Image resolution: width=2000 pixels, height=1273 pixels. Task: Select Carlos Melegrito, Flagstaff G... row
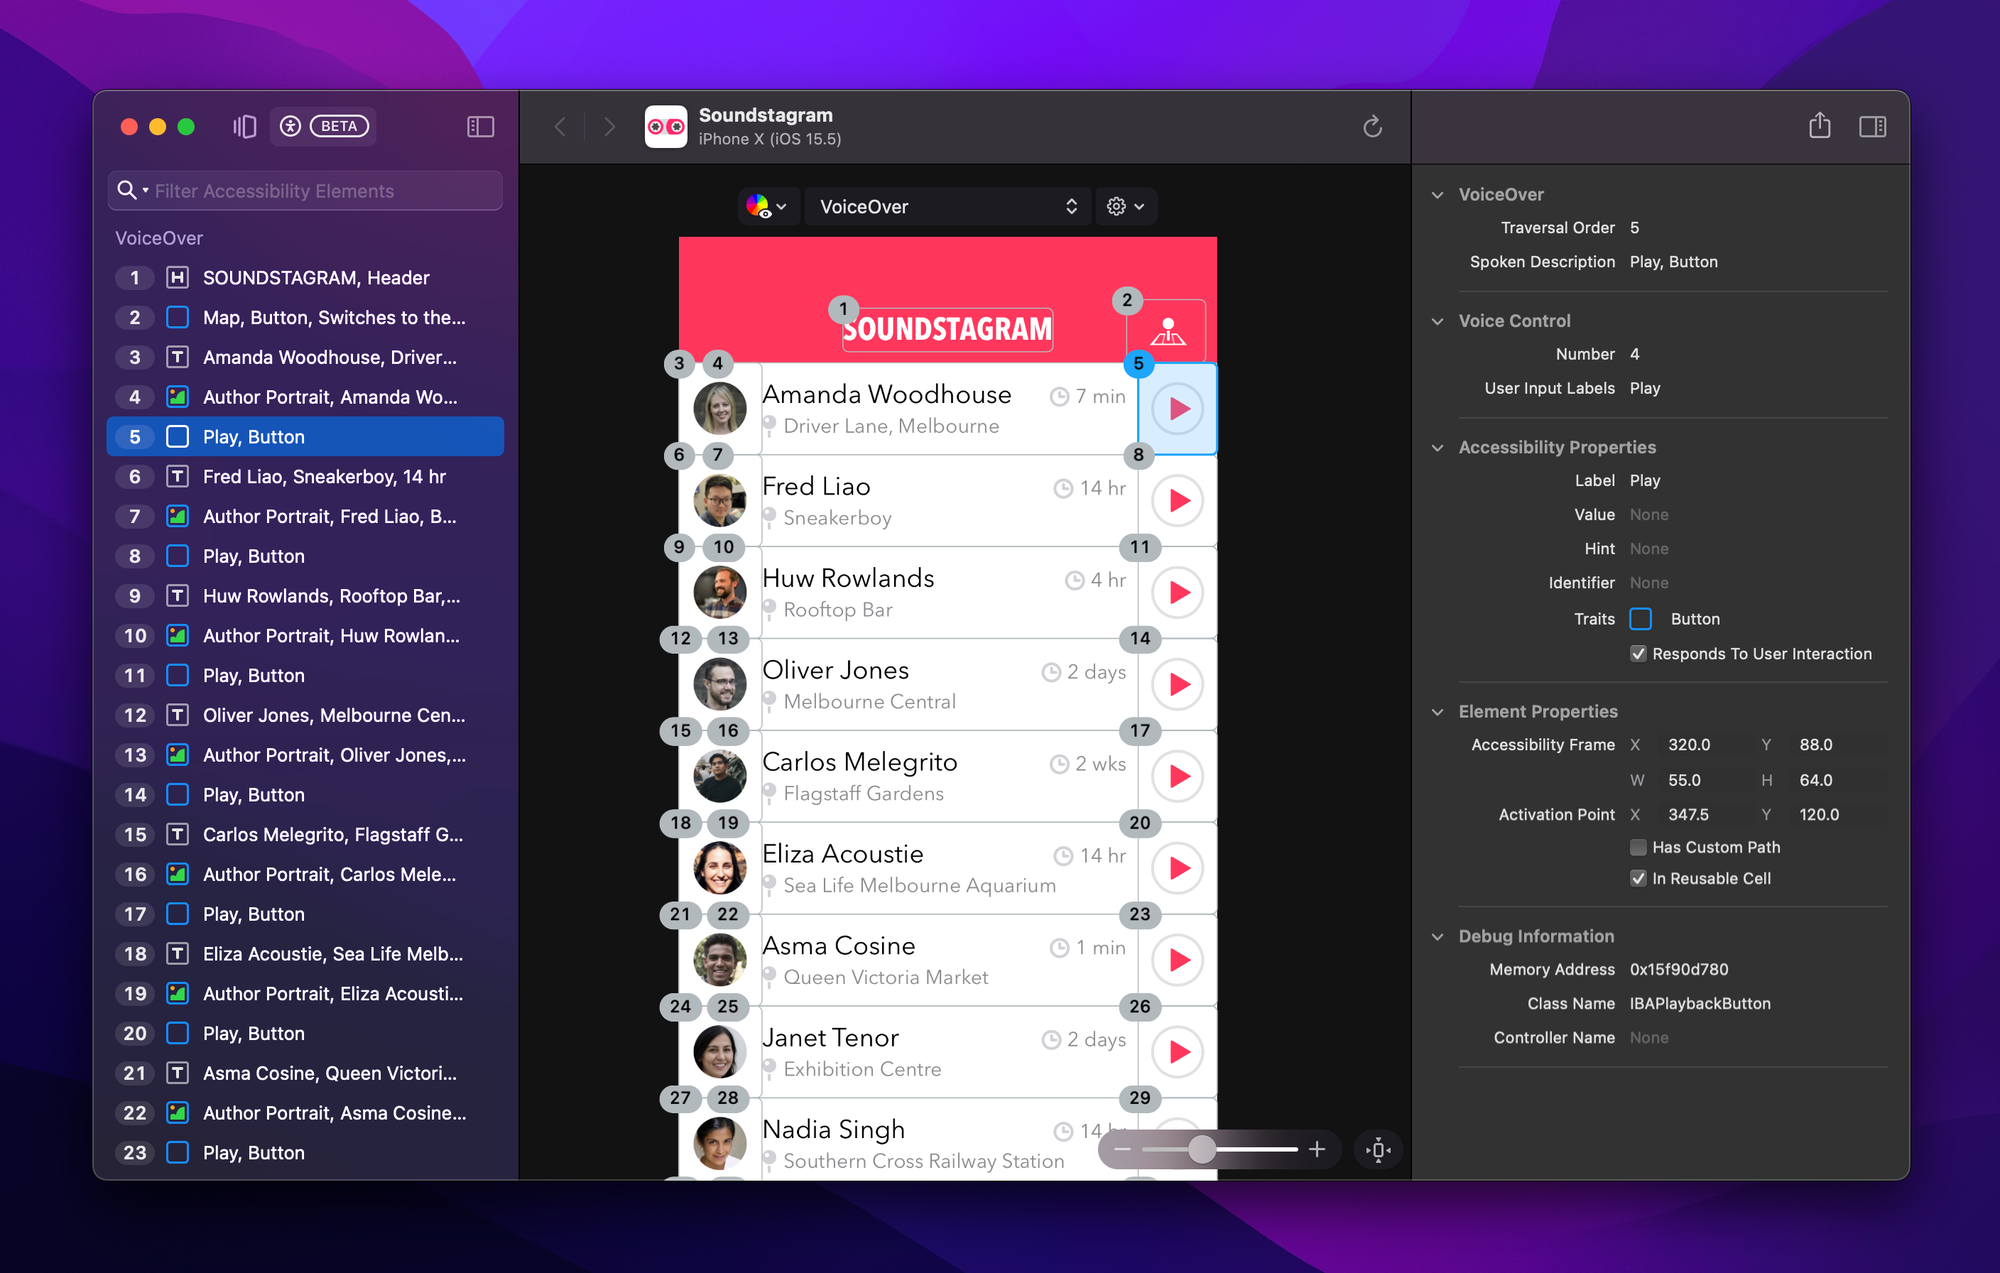(x=305, y=835)
